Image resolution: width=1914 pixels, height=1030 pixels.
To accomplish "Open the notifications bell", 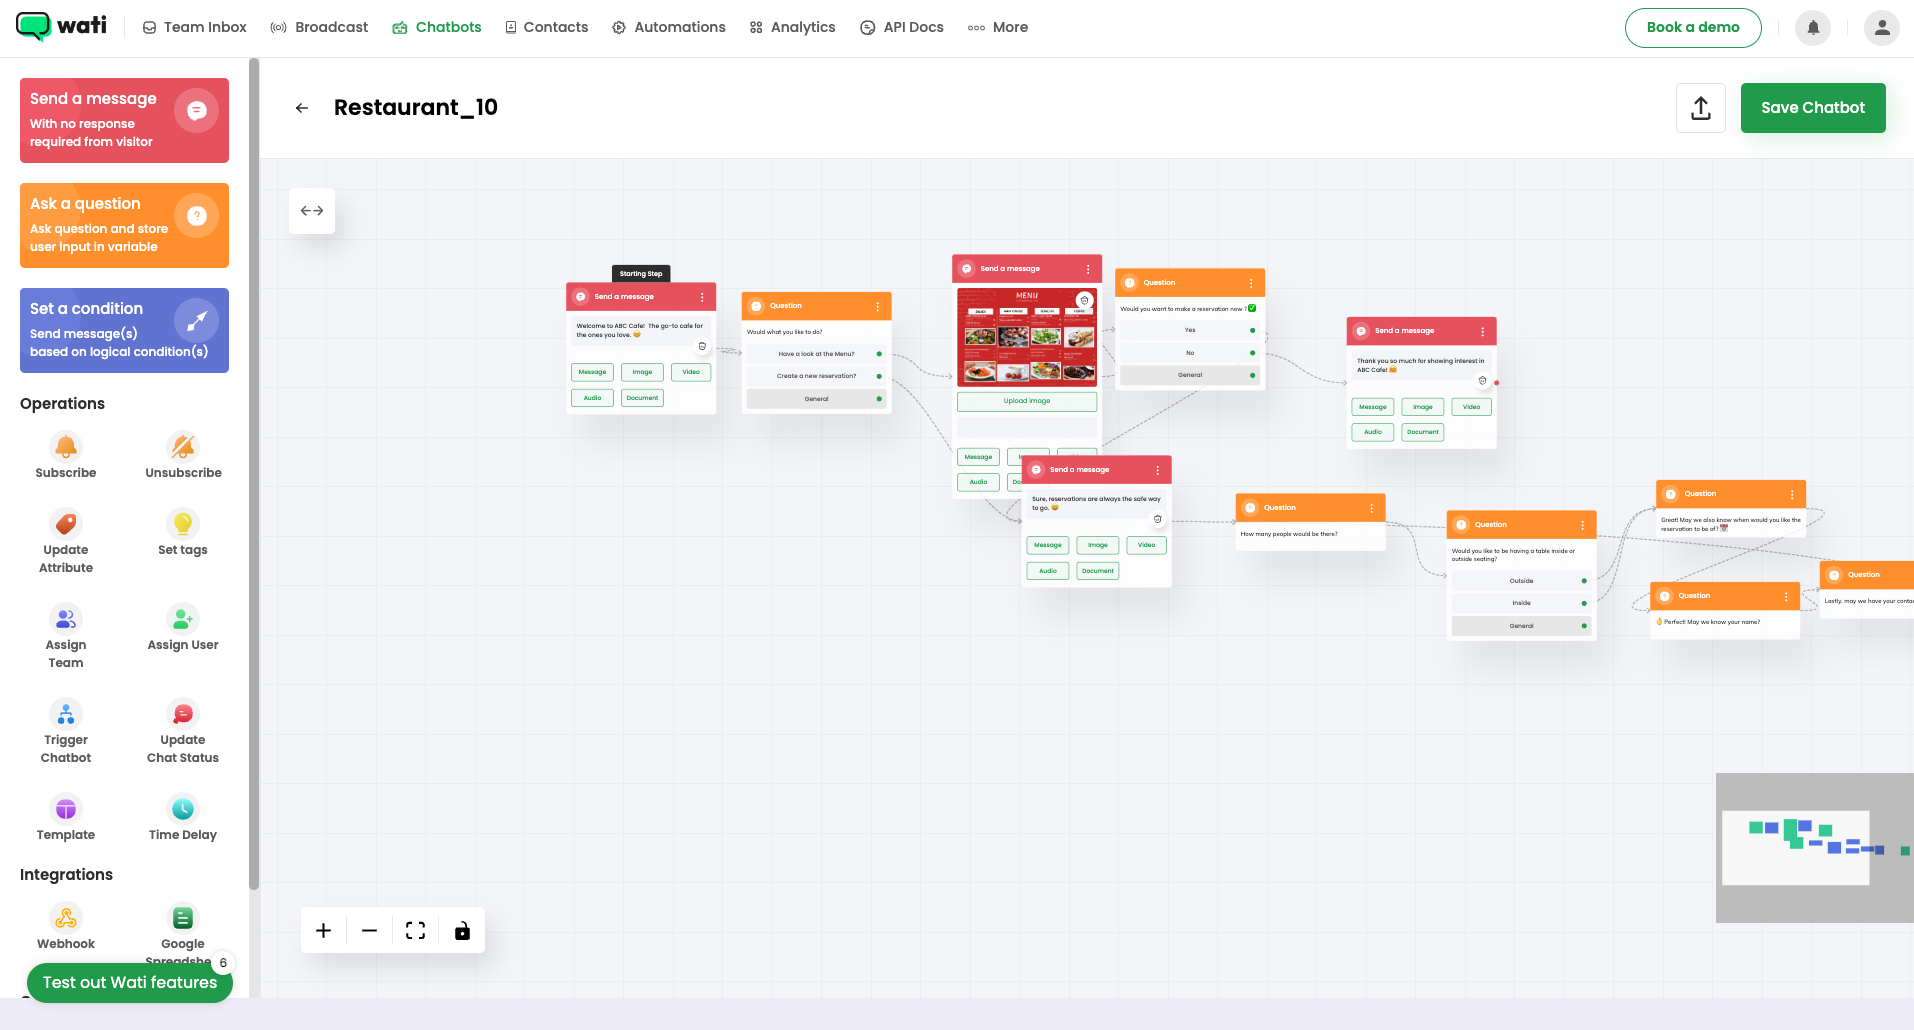I will (1812, 27).
